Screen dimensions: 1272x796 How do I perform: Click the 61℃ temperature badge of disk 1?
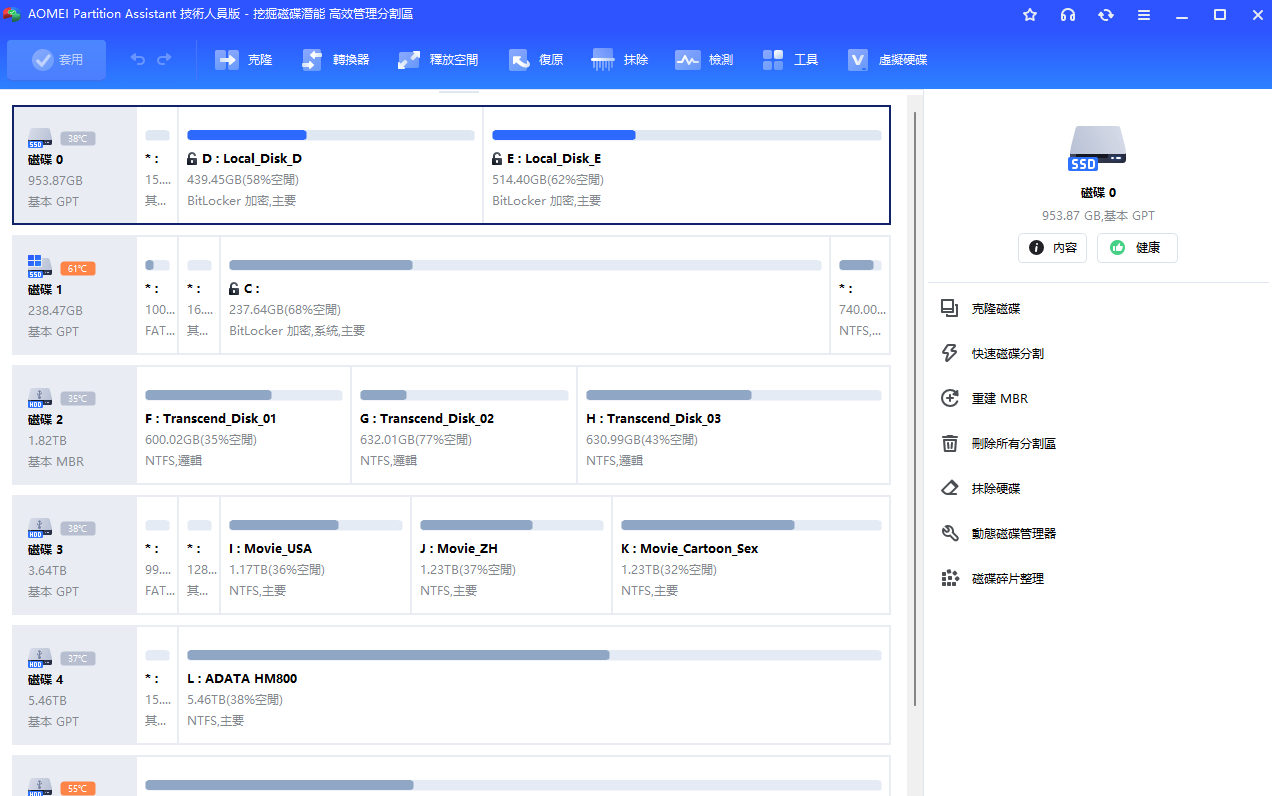pos(78,269)
